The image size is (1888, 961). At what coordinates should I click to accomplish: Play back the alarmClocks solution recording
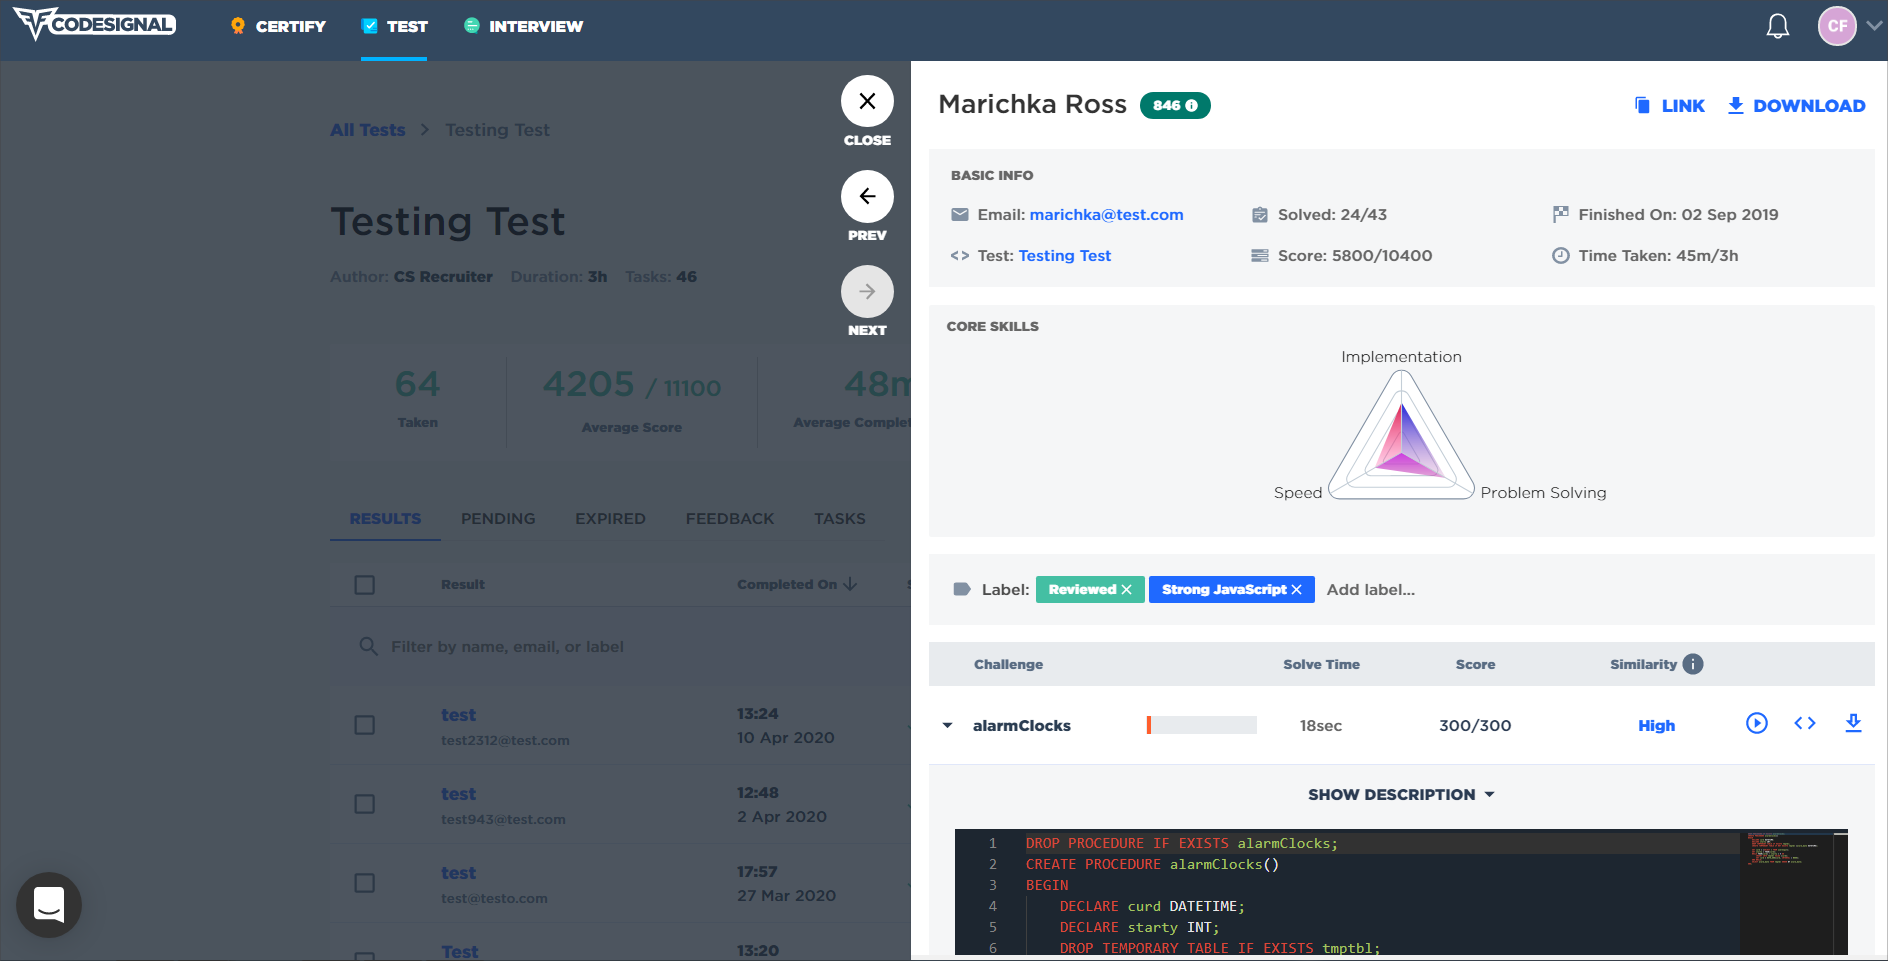point(1756,723)
